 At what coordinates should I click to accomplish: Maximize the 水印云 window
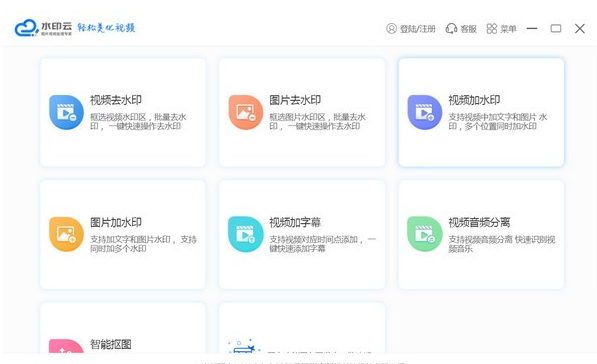556,29
